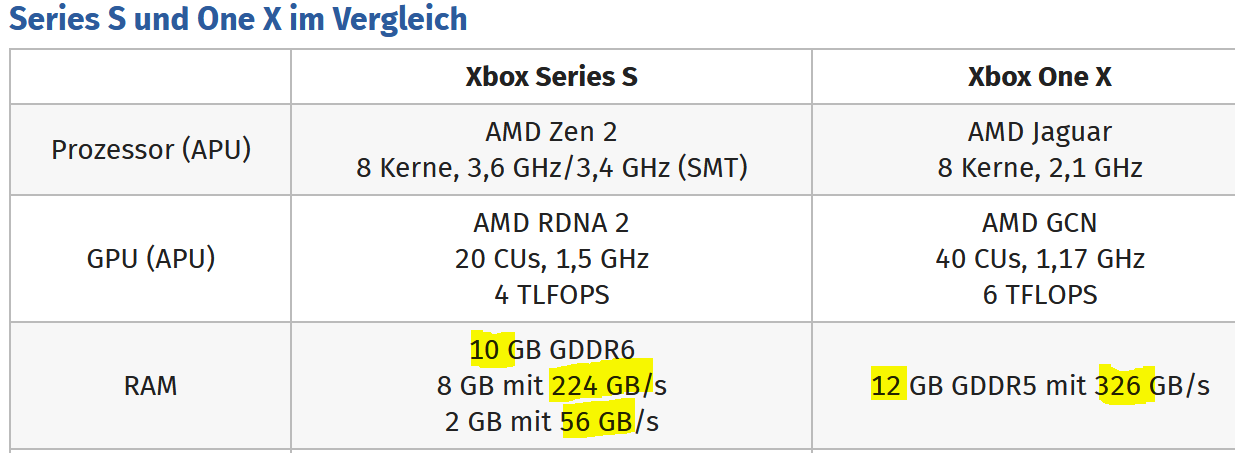The height and width of the screenshot is (453, 1235).
Task: Click the "RAM" row label
Action: [151, 385]
